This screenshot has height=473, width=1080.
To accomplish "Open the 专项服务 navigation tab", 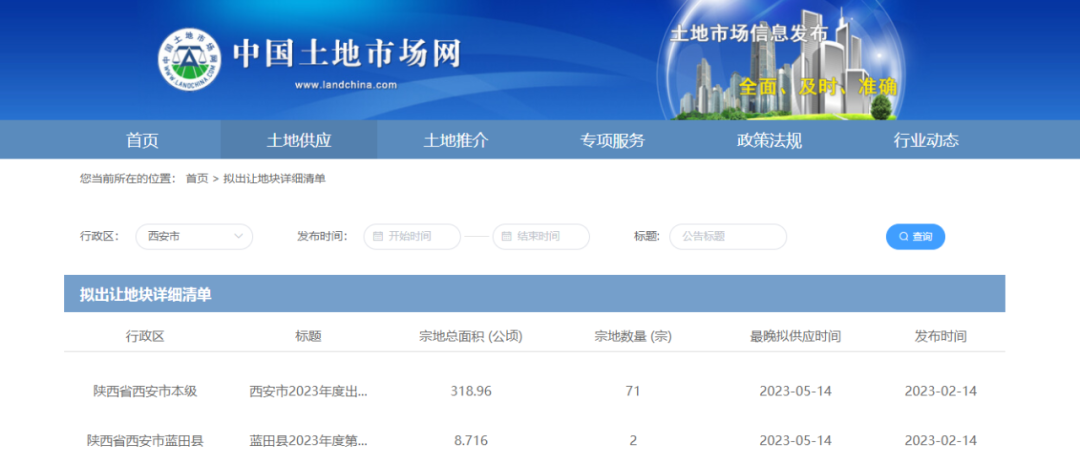I will point(612,140).
